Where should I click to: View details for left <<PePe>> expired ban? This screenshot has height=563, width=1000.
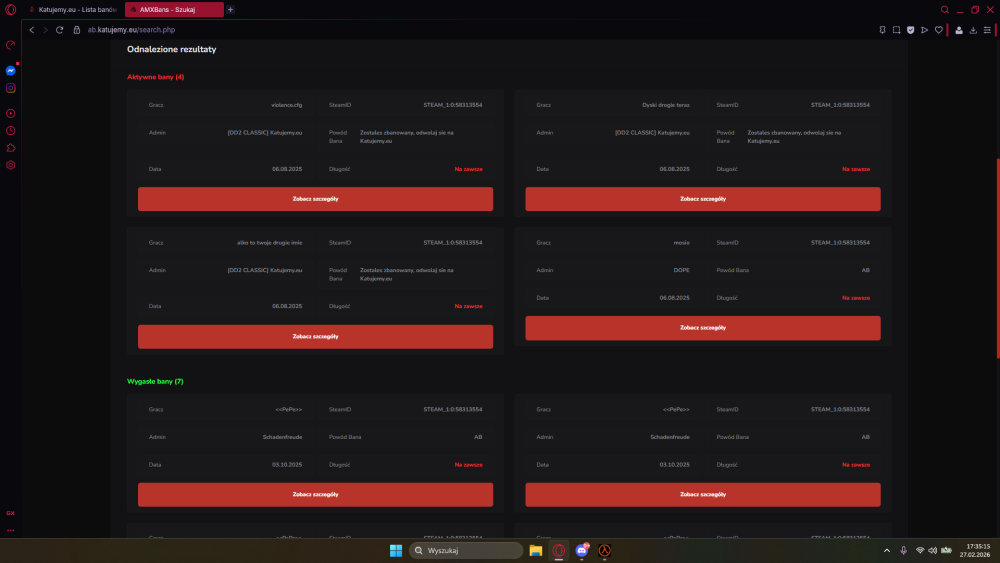[315, 495]
